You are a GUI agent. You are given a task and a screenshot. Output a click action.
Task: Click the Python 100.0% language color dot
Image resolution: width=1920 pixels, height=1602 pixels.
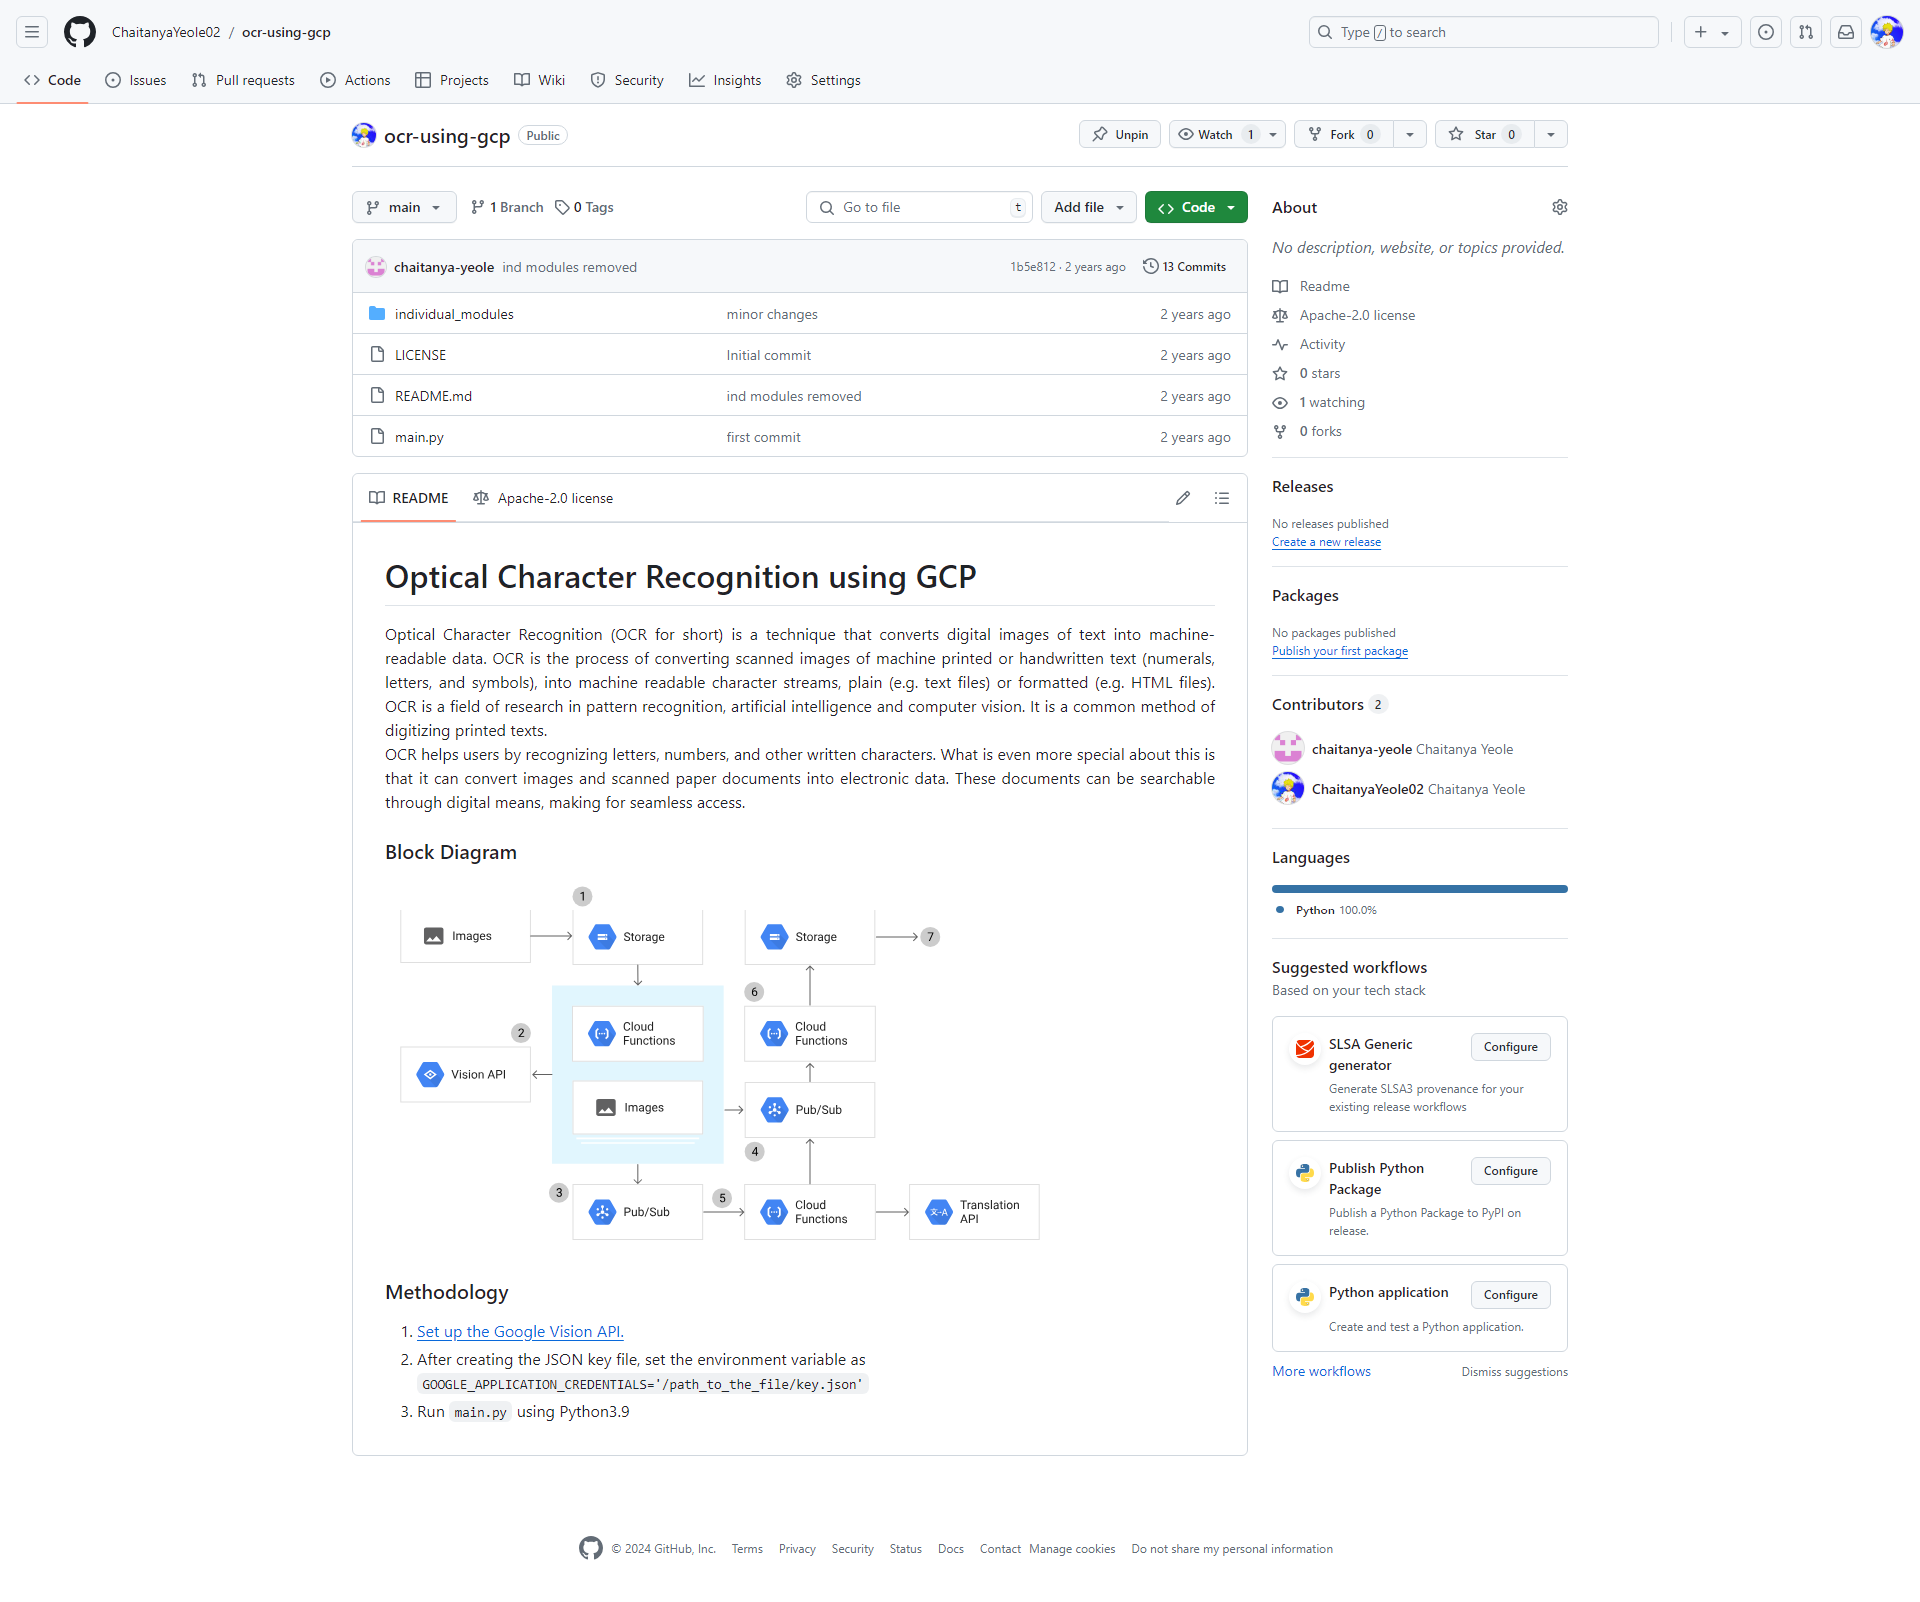click(x=1280, y=910)
